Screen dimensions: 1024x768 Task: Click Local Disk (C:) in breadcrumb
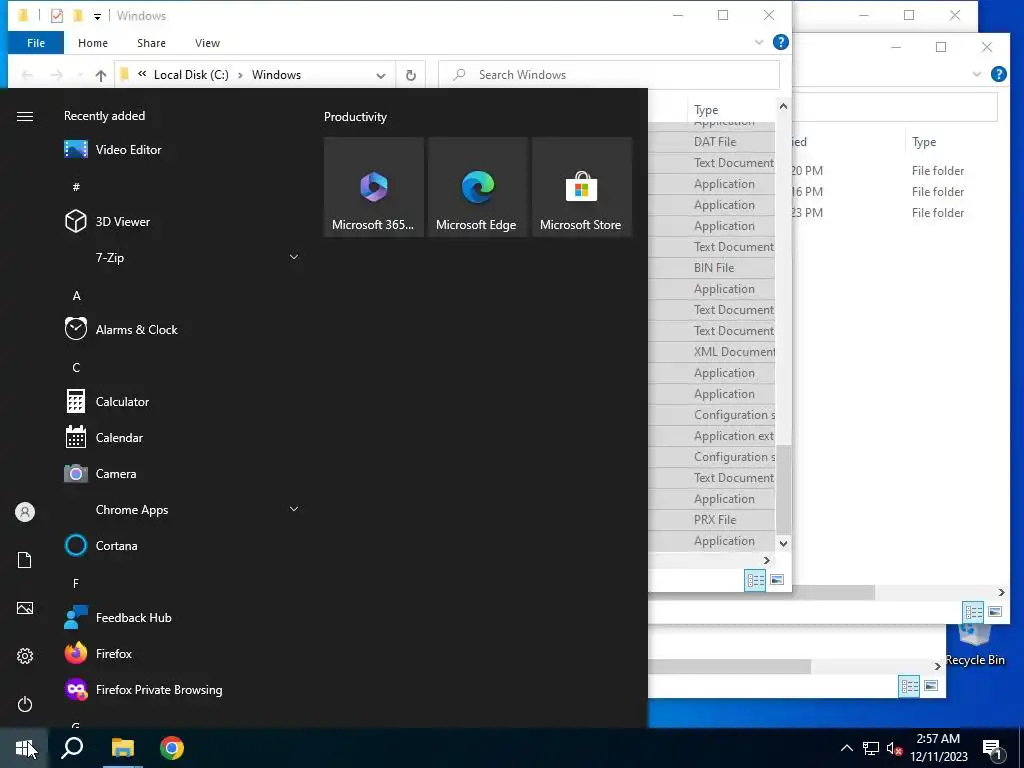coord(191,75)
